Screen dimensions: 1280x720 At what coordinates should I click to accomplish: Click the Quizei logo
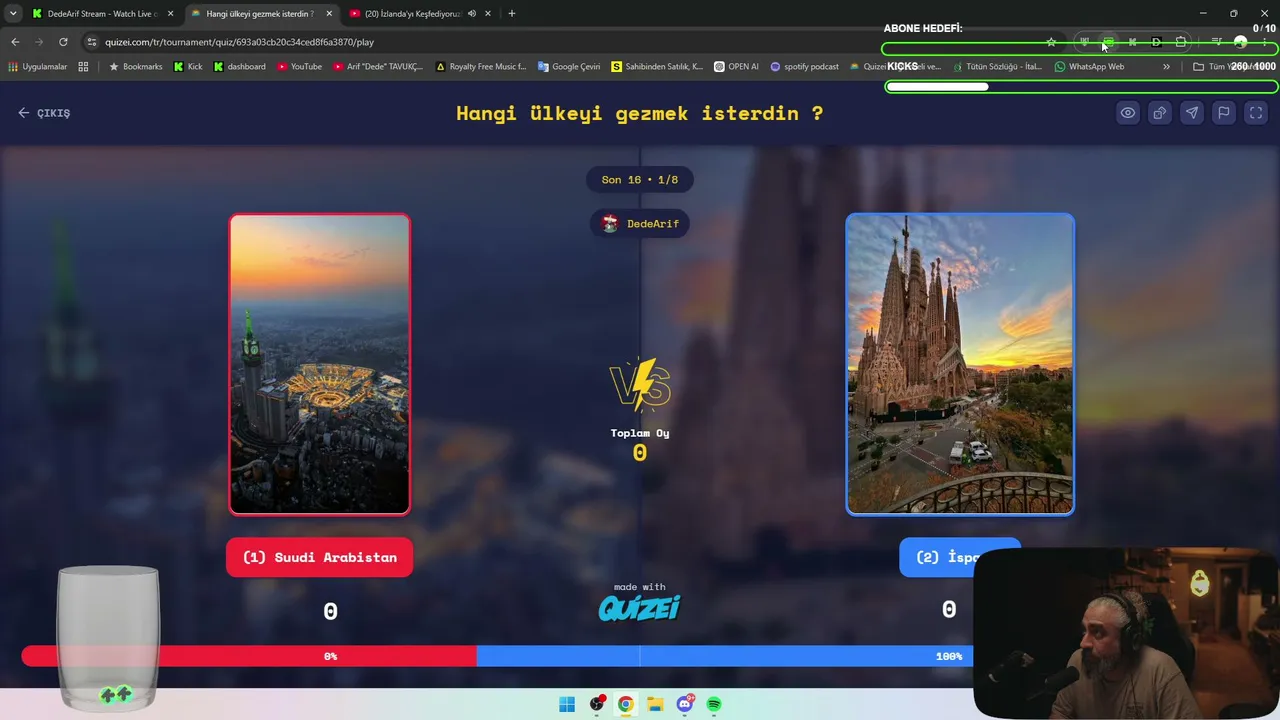[640, 607]
